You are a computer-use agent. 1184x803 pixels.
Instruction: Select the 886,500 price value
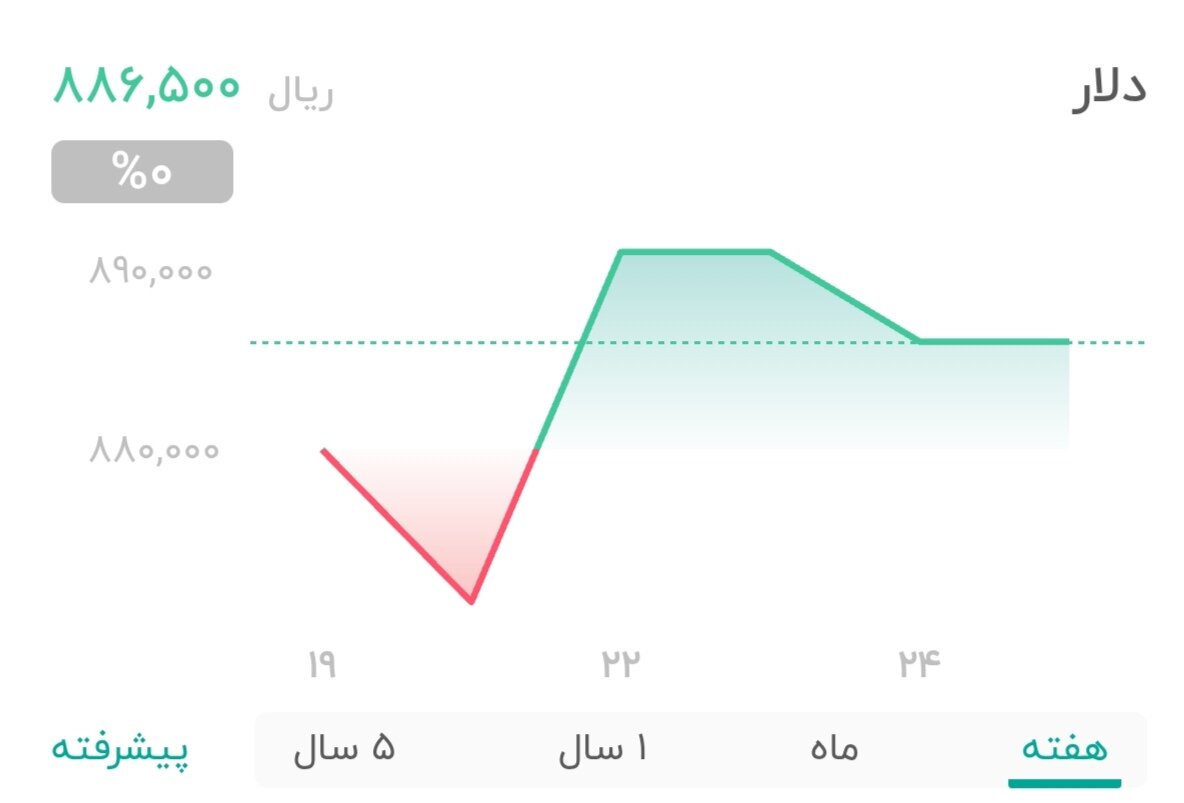coord(146,90)
